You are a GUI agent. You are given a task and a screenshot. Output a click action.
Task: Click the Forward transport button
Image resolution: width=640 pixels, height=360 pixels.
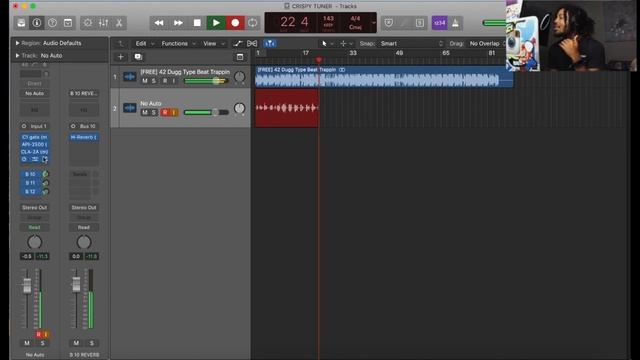click(178, 23)
